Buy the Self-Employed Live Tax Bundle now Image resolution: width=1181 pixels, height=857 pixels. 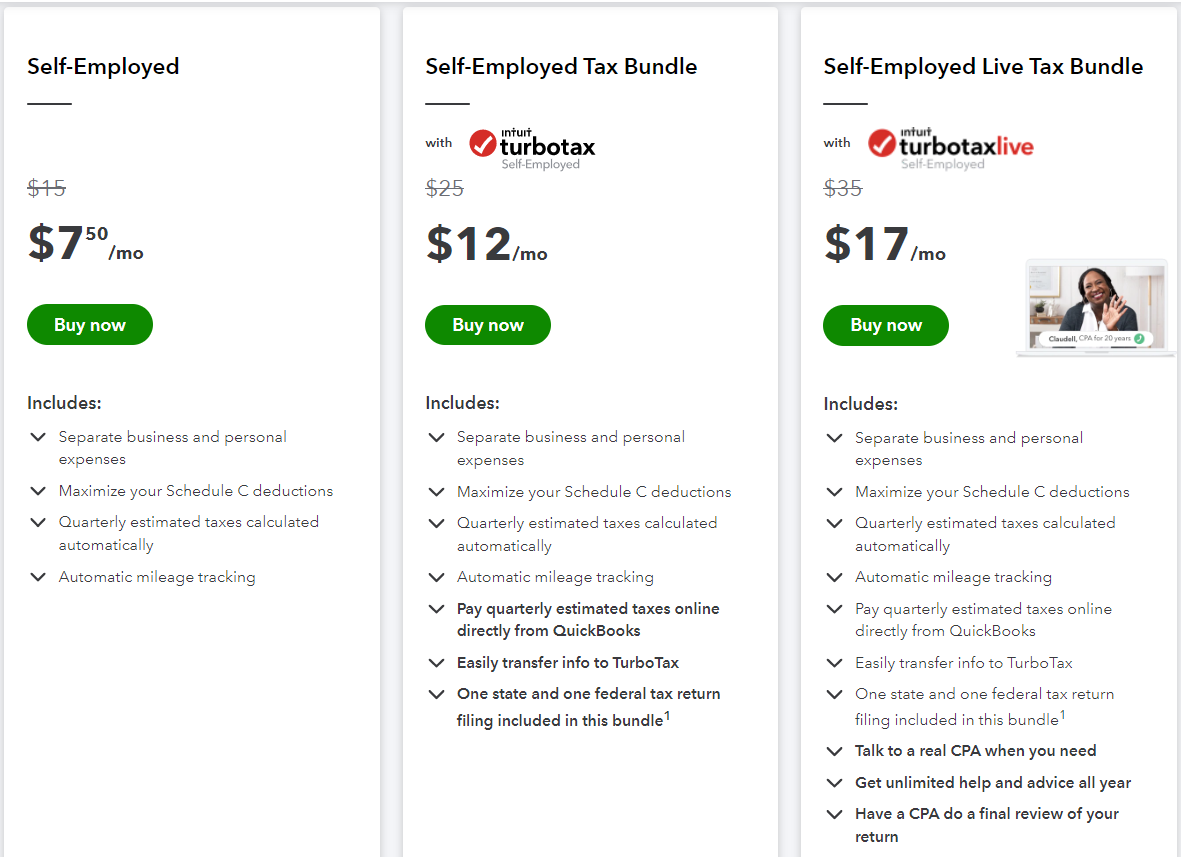pos(886,325)
